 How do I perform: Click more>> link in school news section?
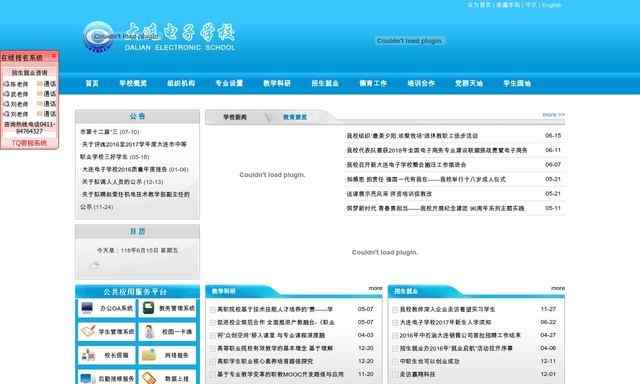[553, 115]
